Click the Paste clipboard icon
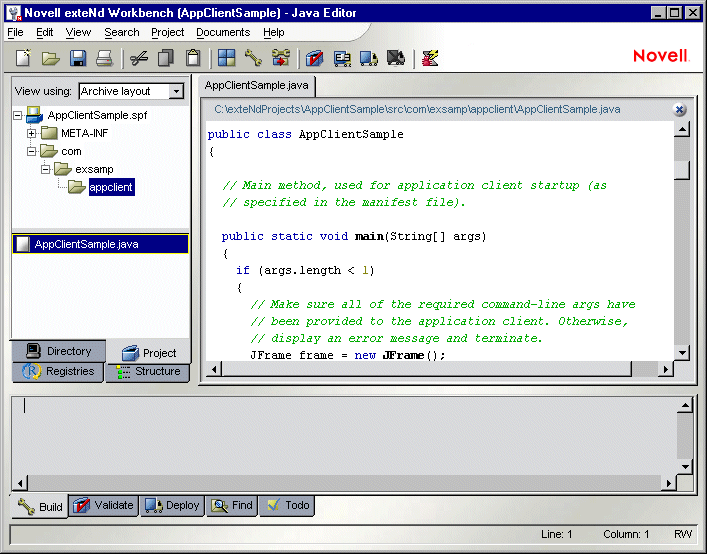Image resolution: width=707 pixels, height=554 pixels. pyautogui.click(x=193, y=58)
